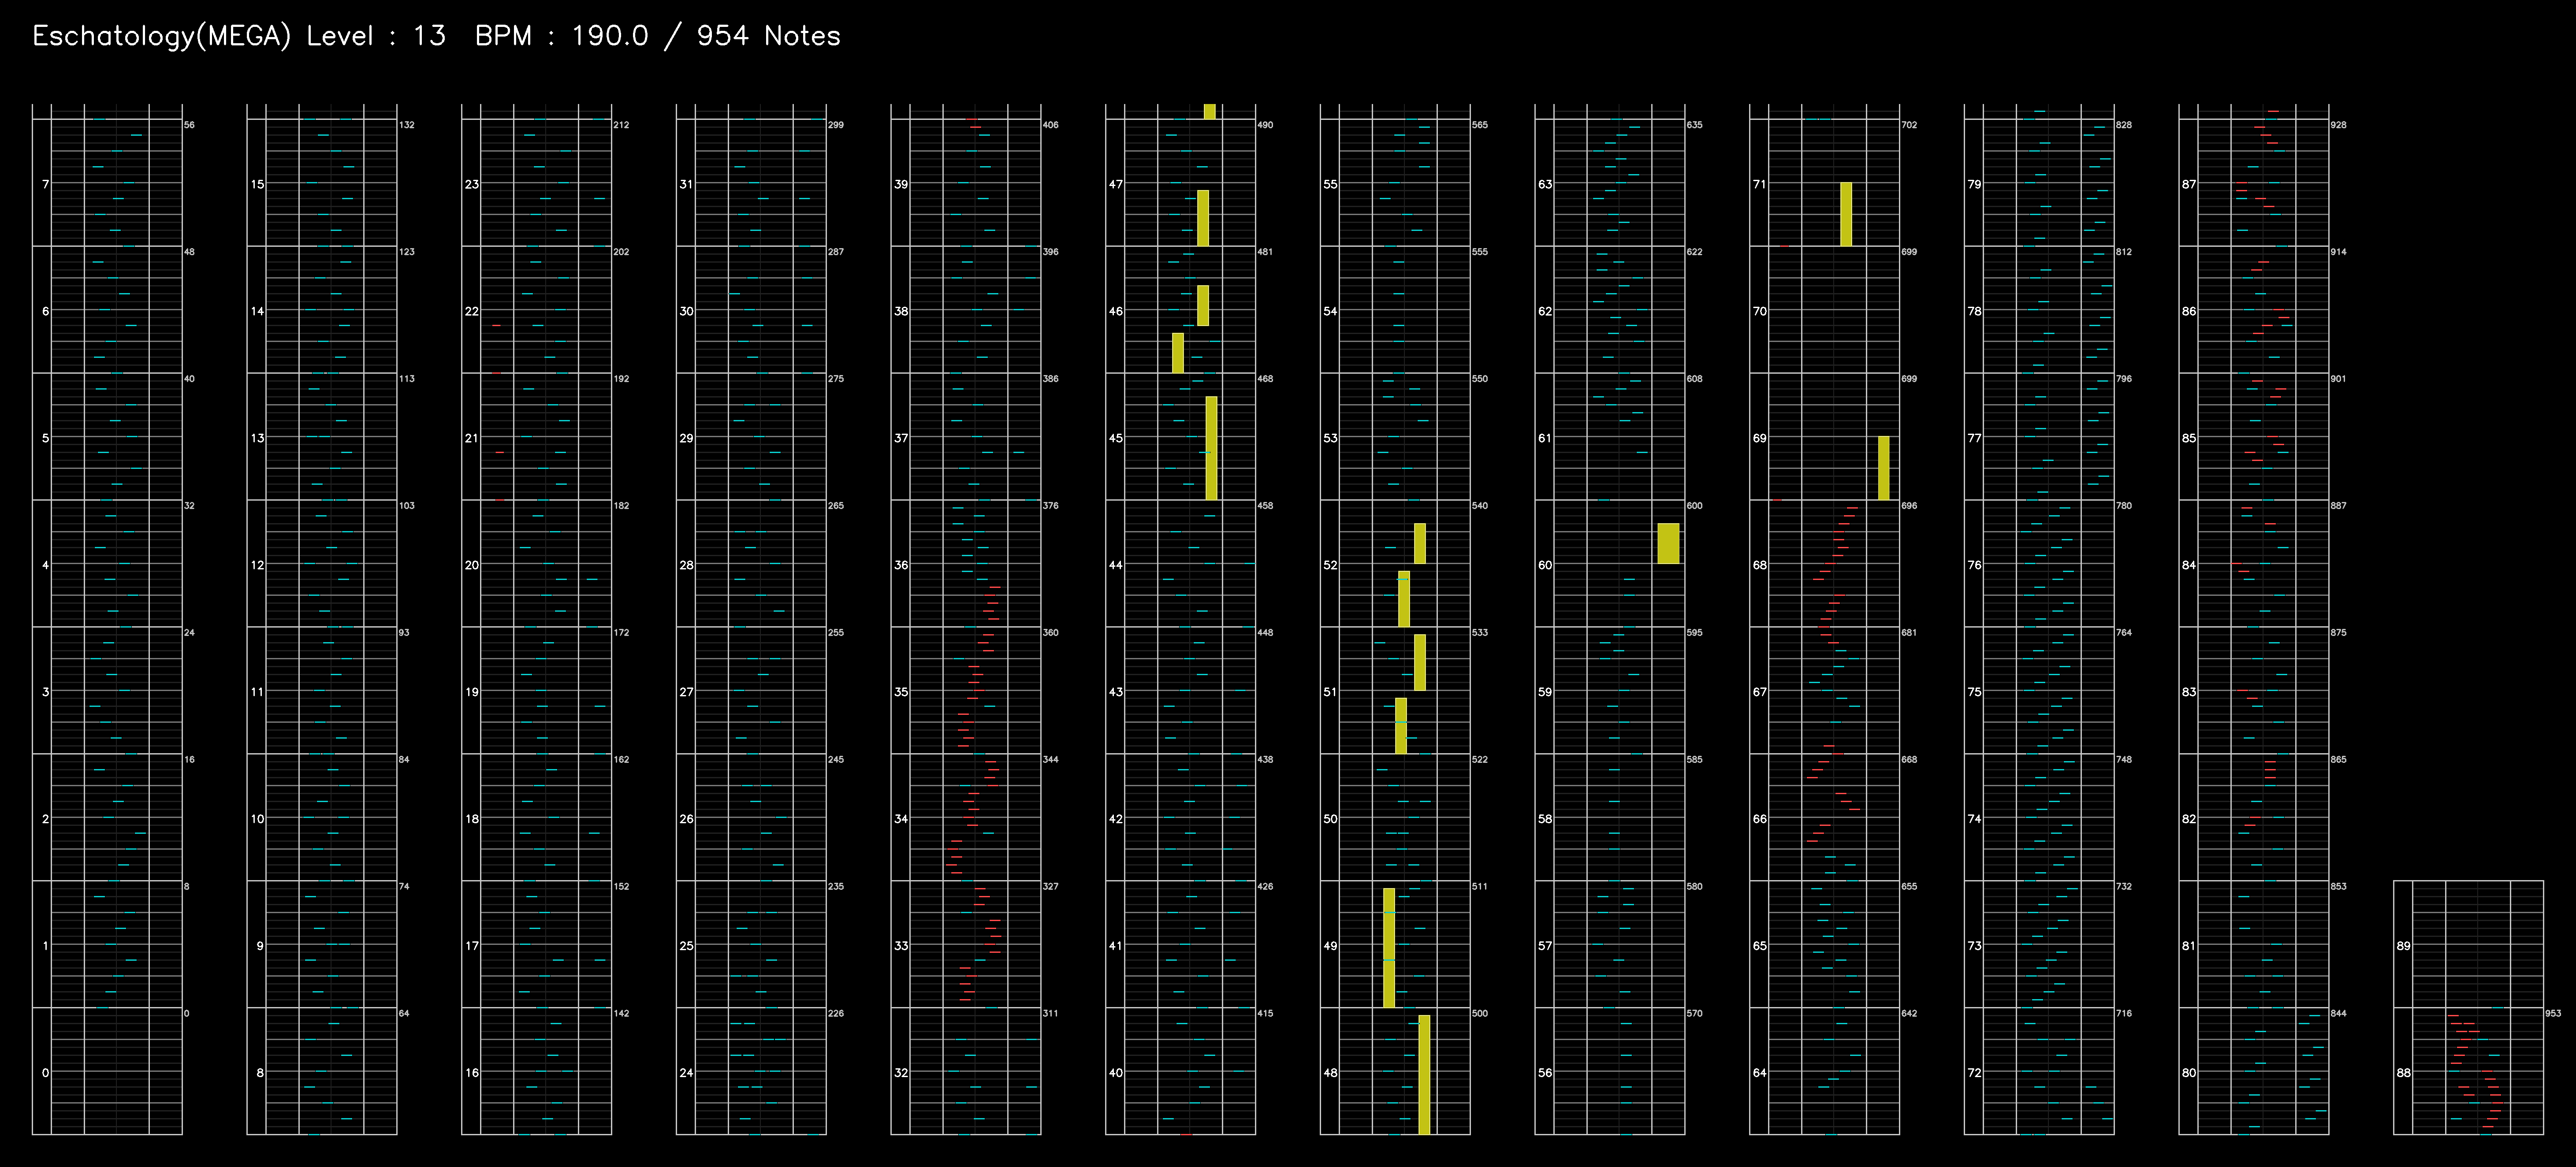Click the note count 635 label
2576x1167 pixels.
(x=1694, y=125)
